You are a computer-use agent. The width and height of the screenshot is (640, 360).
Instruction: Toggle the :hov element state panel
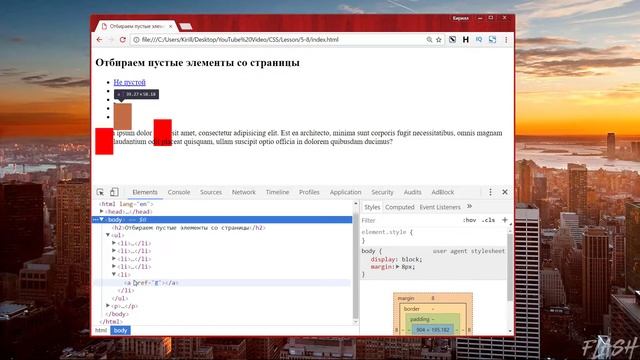(x=469, y=220)
